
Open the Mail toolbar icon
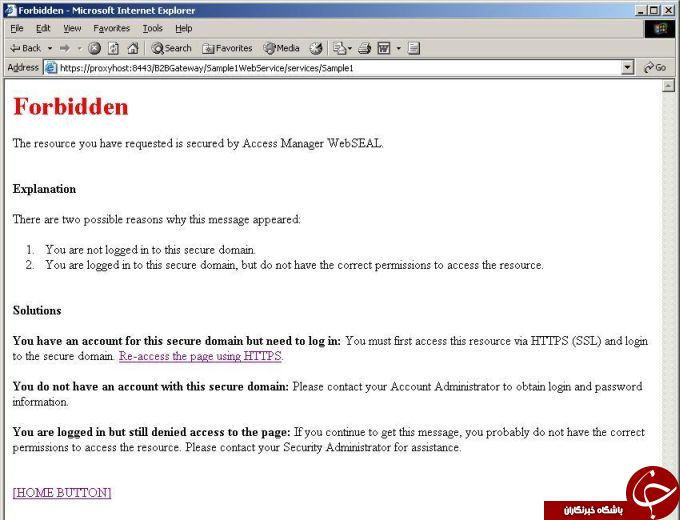pos(342,48)
